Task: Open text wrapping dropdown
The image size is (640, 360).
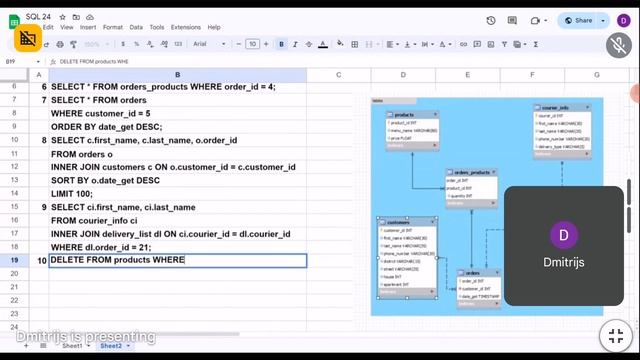Action: [x=427, y=44]
